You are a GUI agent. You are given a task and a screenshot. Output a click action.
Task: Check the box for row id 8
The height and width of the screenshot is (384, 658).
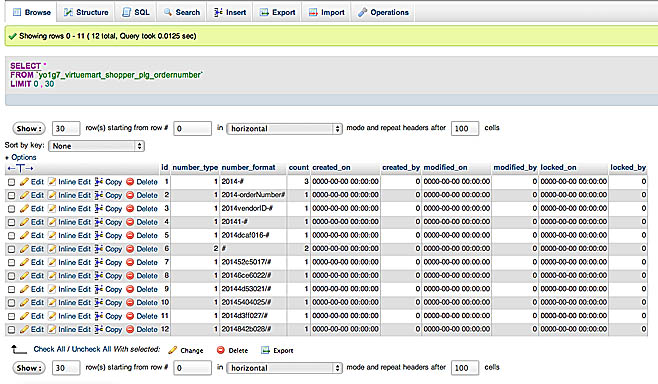point(11,276)
